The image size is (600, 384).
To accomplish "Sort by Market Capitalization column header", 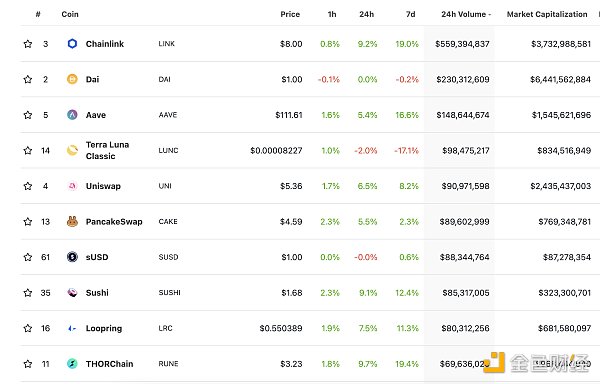I will (x=547, y=14).
